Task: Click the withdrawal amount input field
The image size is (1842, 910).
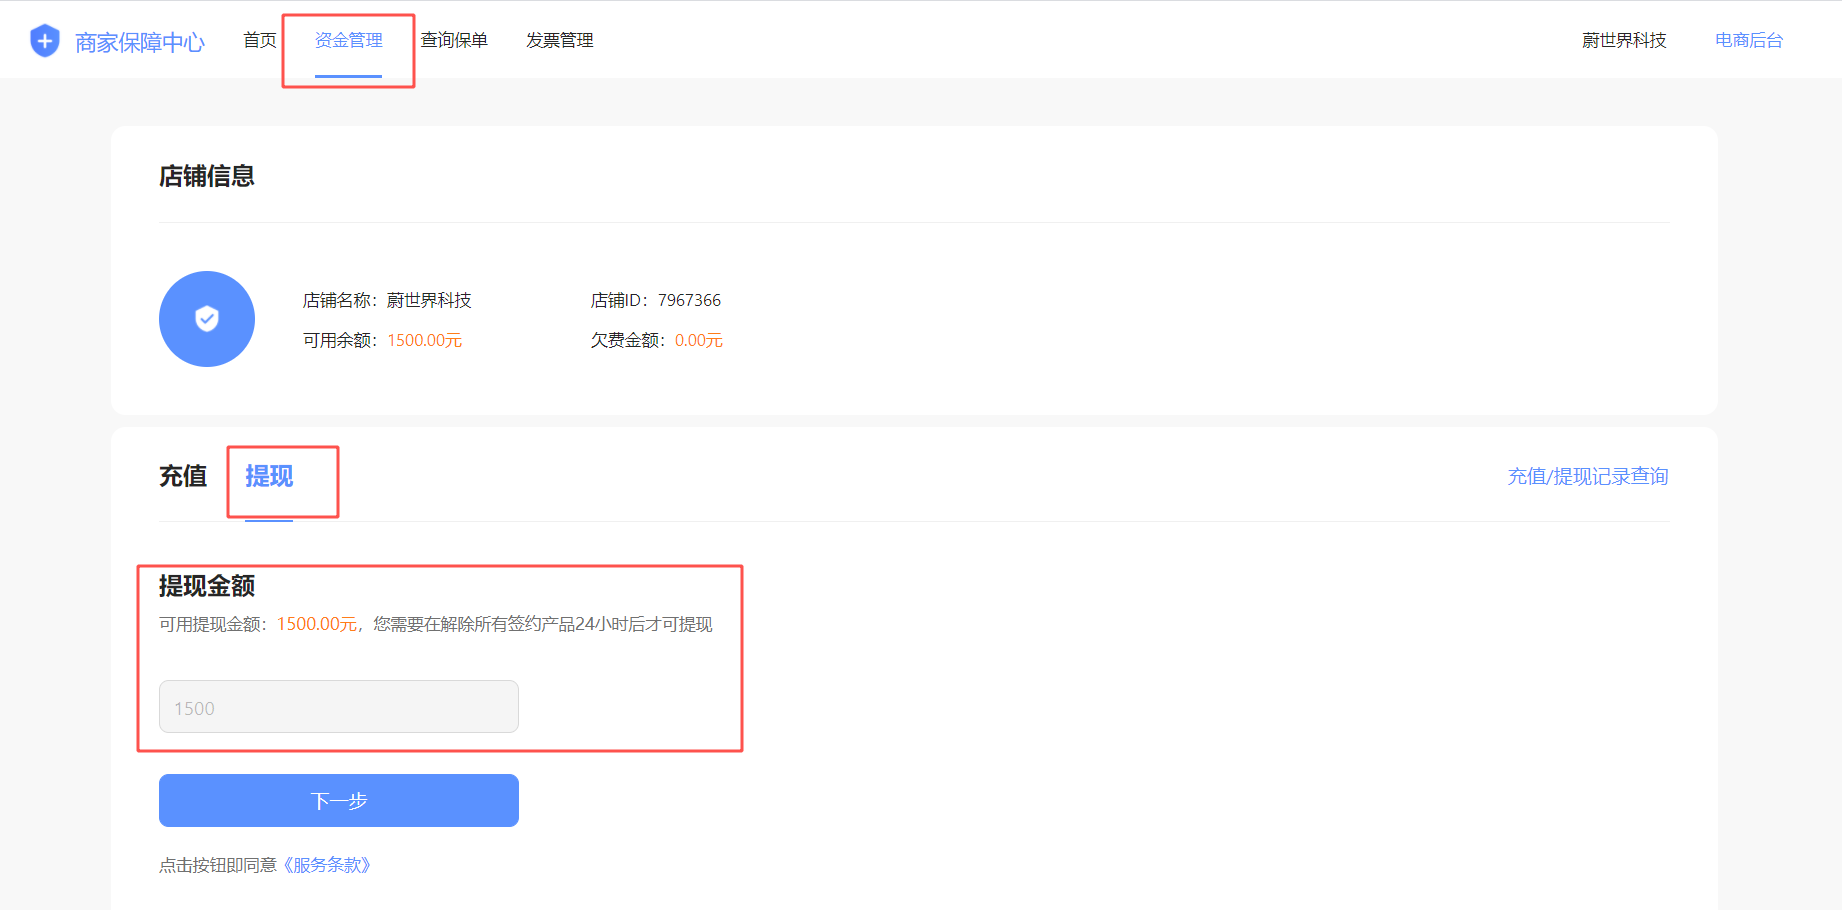Action: click(x=339, y=707)
